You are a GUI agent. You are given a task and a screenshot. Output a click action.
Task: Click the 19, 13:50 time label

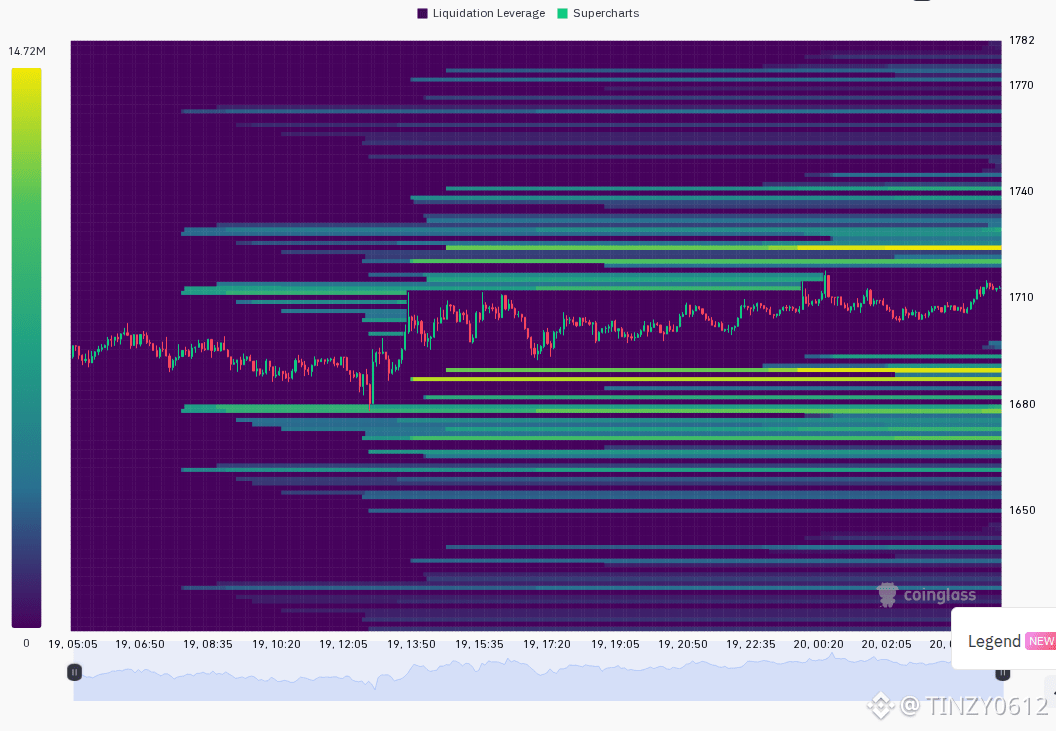411,644
